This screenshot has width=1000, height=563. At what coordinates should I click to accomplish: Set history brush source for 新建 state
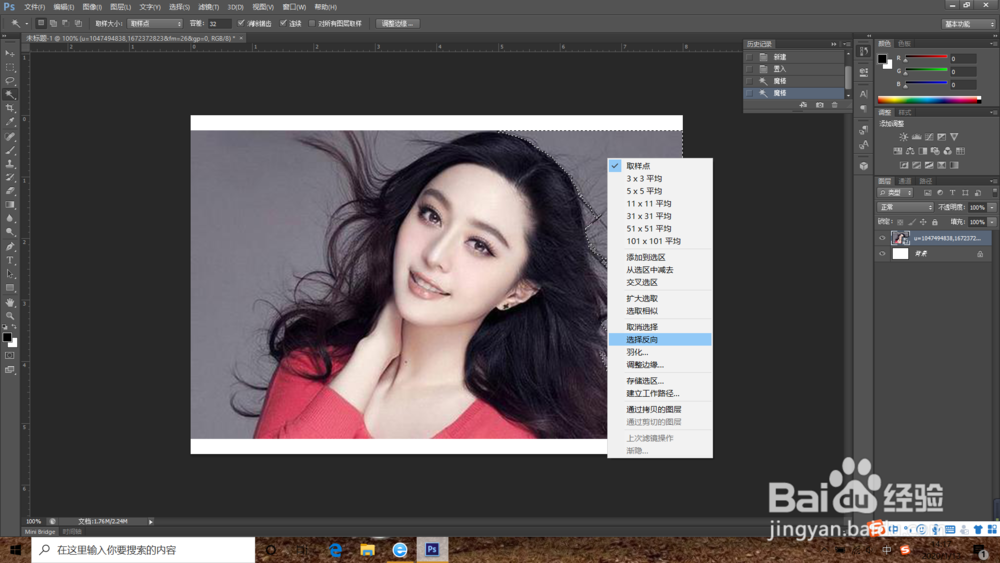749,57
